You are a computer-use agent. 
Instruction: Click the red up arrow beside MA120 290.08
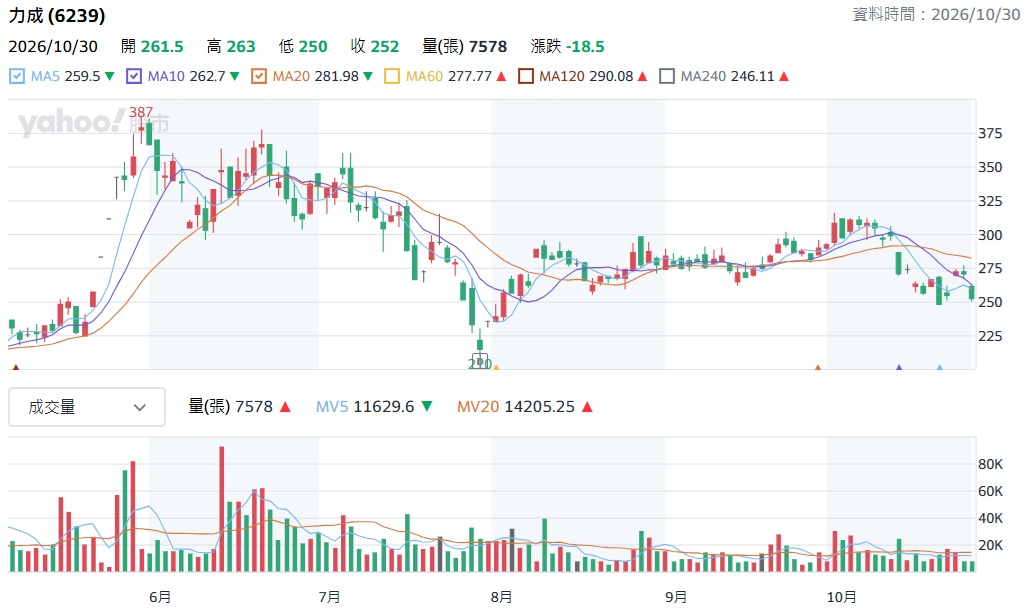(643, 77)
